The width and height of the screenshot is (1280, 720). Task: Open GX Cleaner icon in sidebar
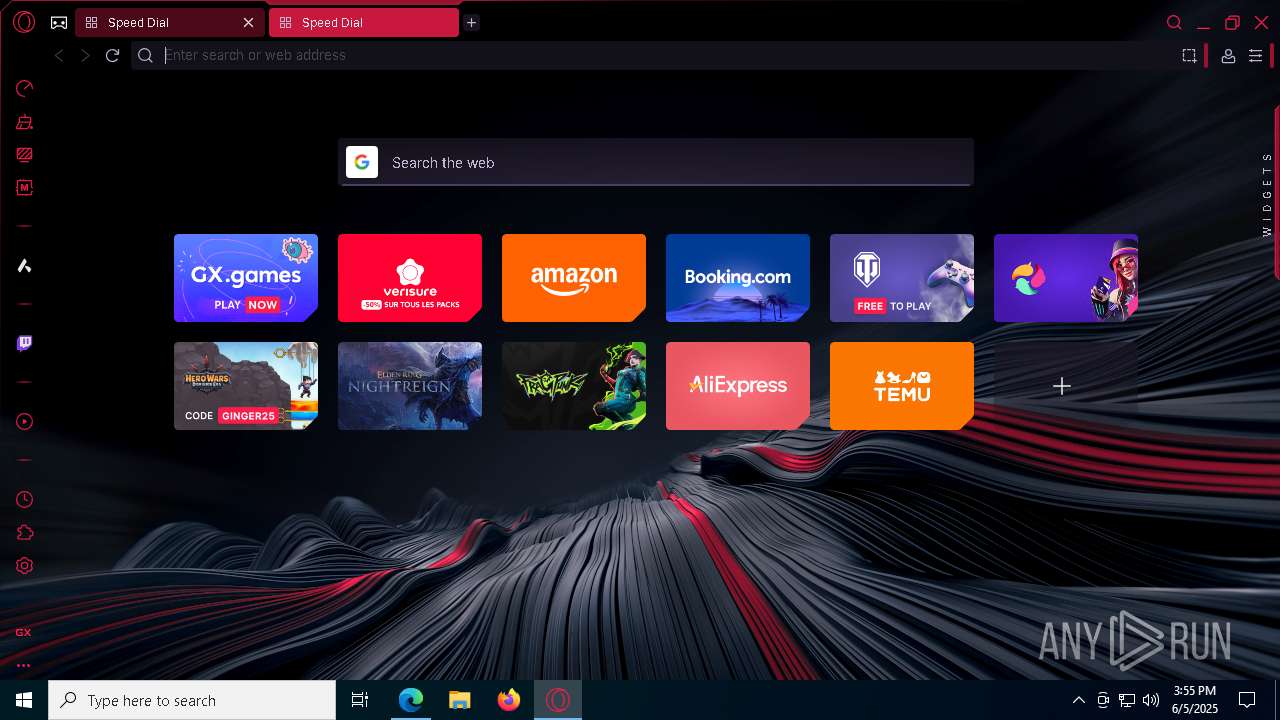point(25,123)
